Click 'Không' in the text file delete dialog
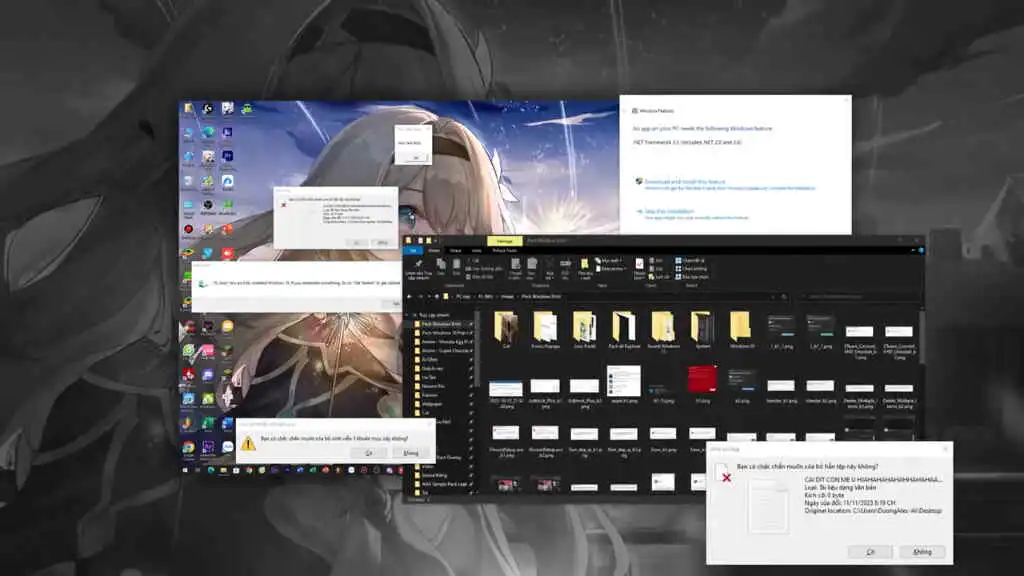 tap(922, 552)
